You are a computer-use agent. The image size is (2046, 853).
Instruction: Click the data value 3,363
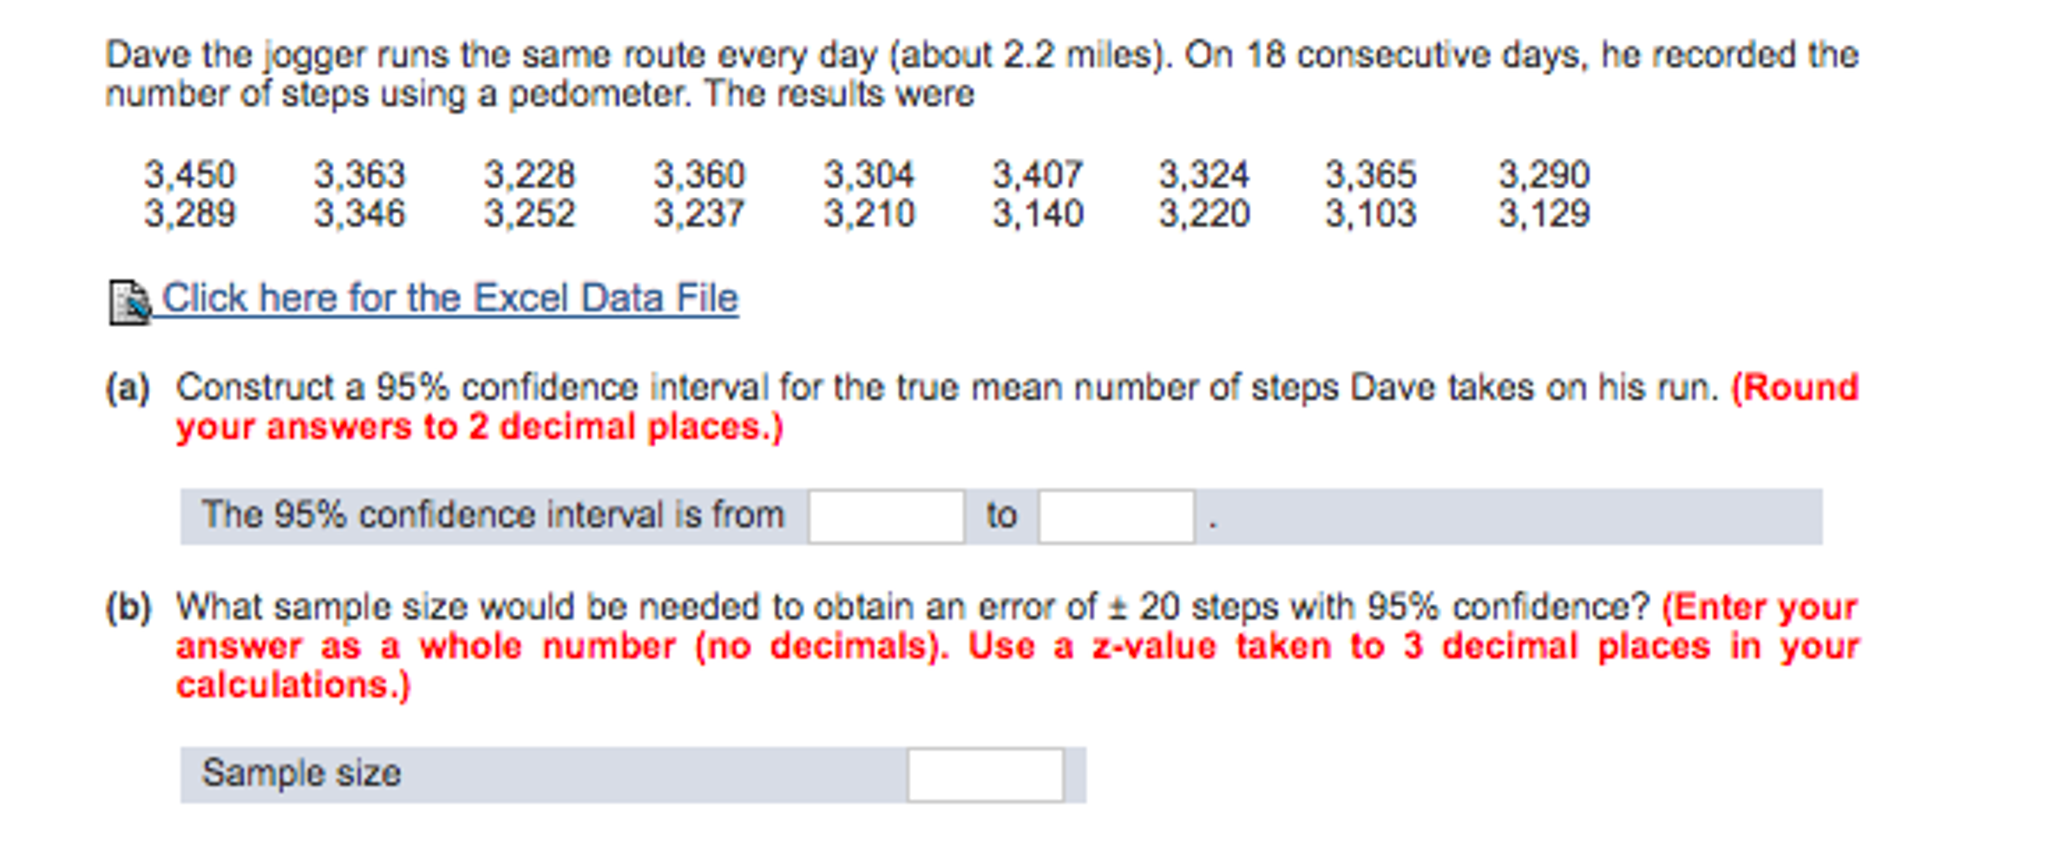click(360, 175)
